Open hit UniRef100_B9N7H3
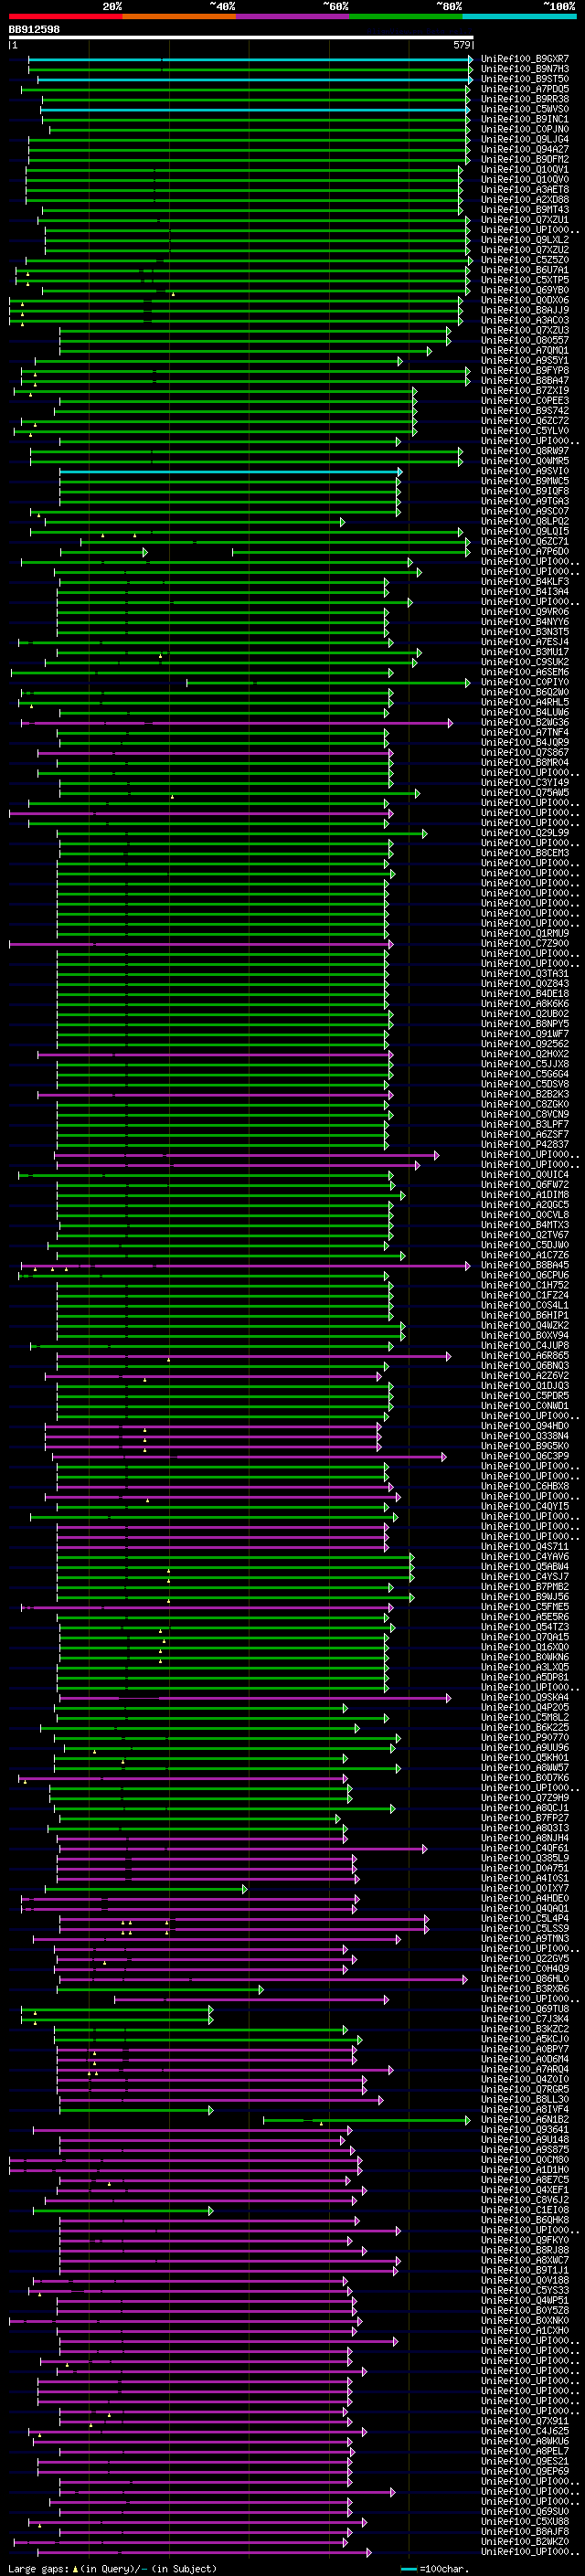This screenshot has width=585, height=2576. [525, 69]
